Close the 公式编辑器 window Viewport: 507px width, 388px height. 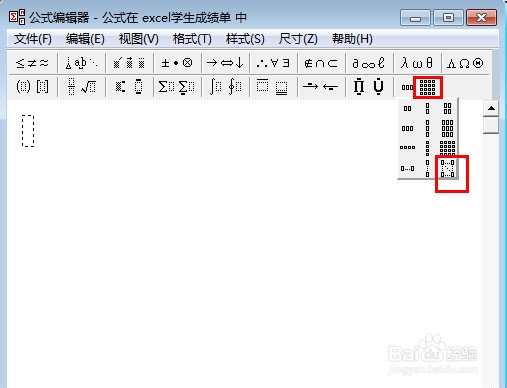click(x=481, y=18)
